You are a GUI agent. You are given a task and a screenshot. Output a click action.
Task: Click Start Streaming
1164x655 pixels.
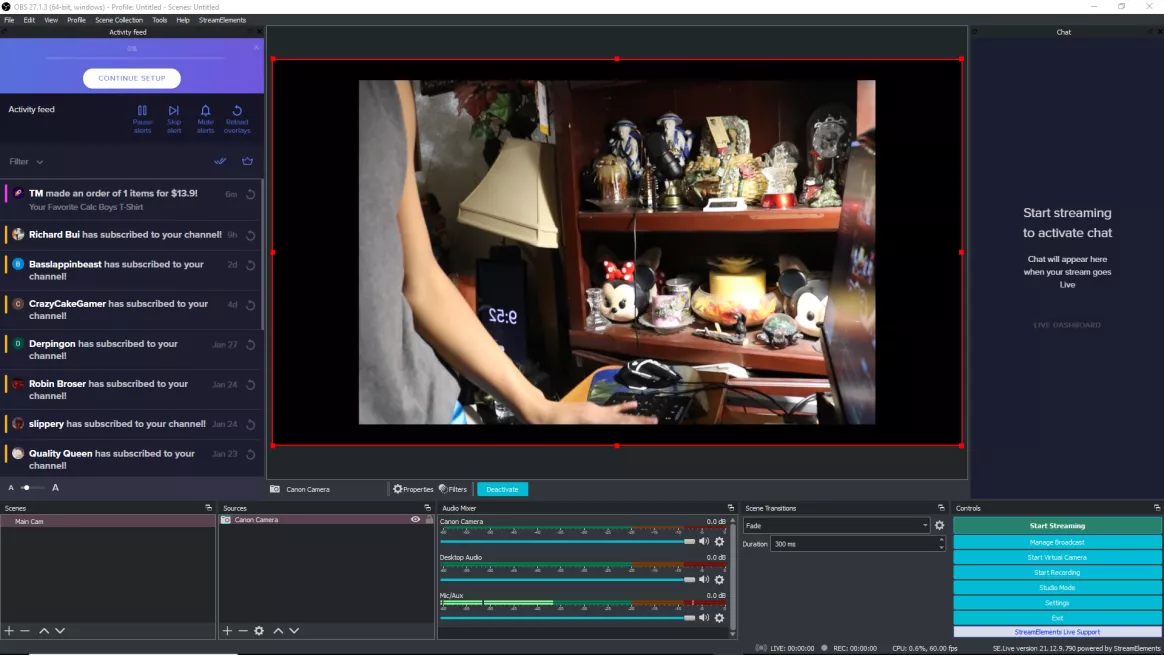[1057, 526]
